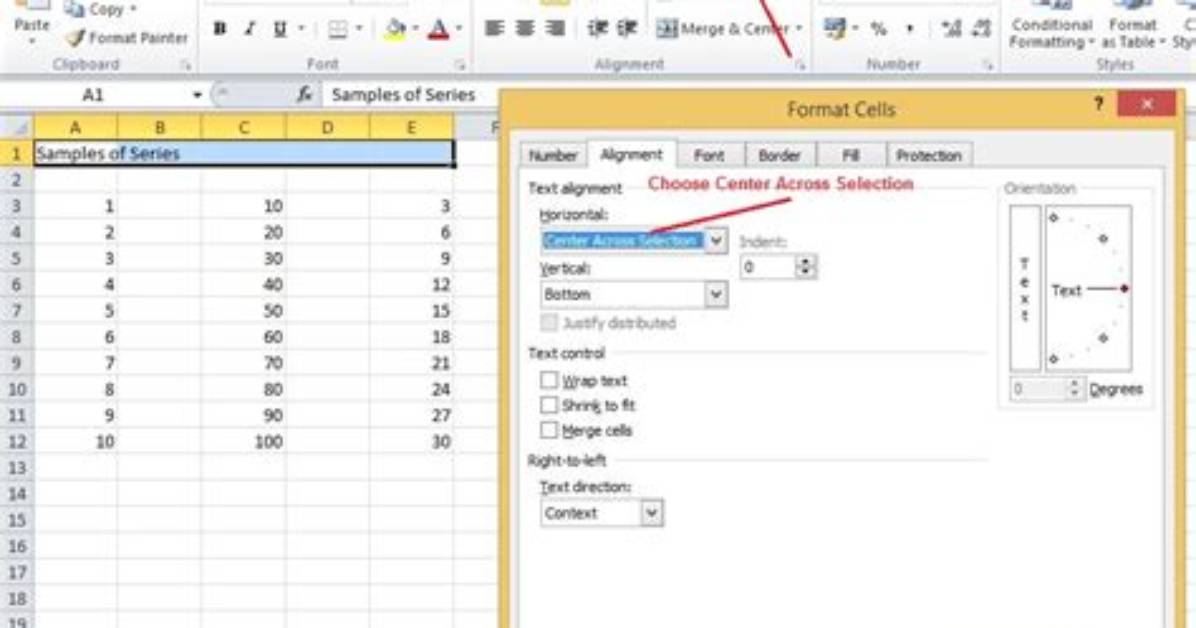This screenshot has height=628, width=1196.
Task: Apply Fill Color bucket icon
Action: tap(395, 29)
